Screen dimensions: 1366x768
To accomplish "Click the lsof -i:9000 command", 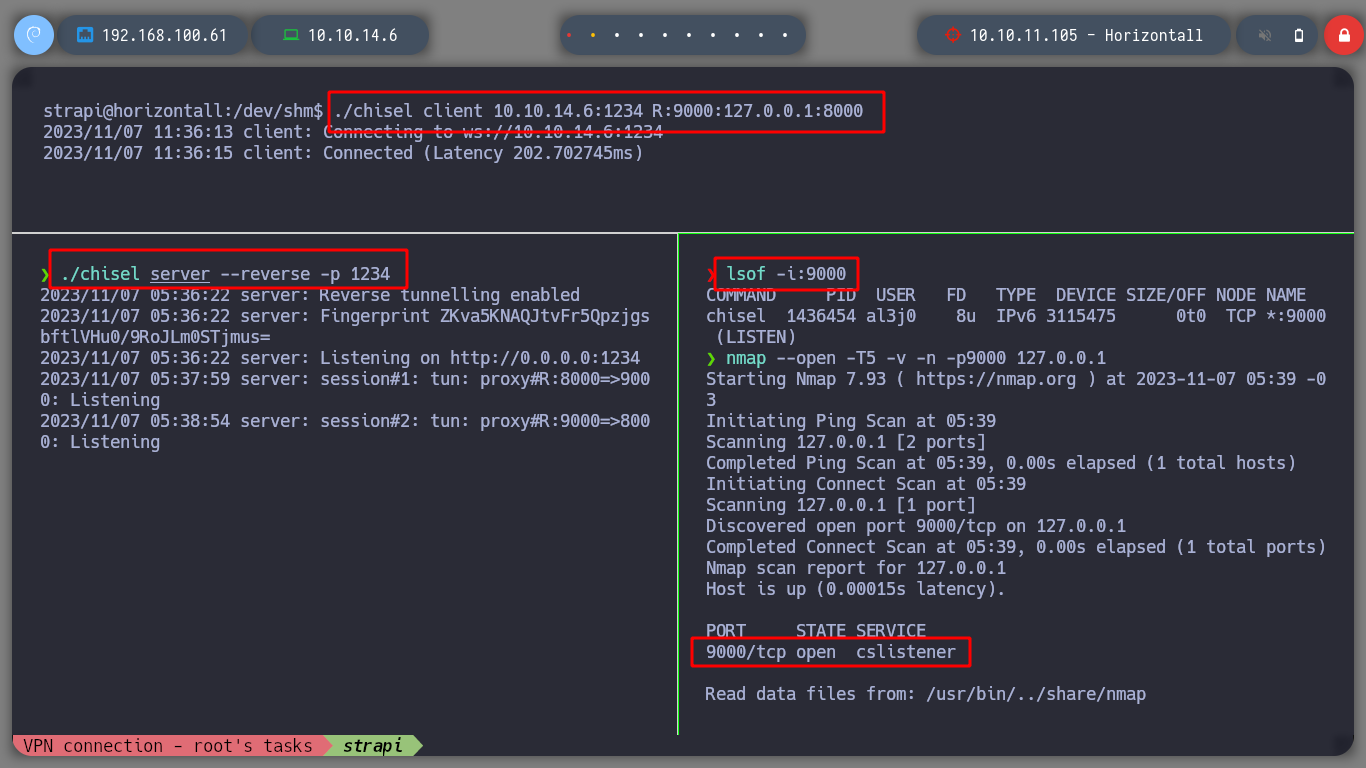I will pyautogui.click(x=786, y=274).
